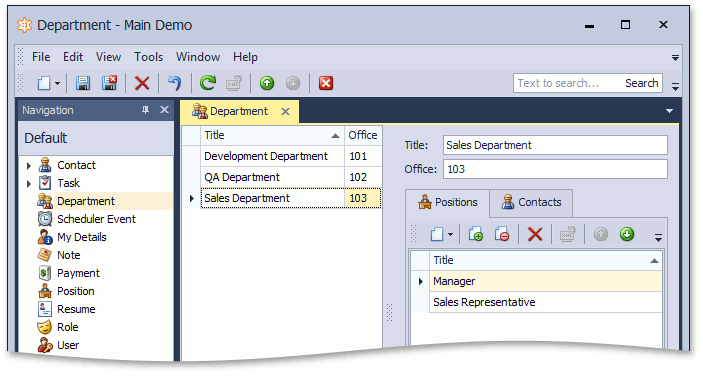Screen dimensions: 703x377
Task: Open the Window menu
Action: (198, 57)
